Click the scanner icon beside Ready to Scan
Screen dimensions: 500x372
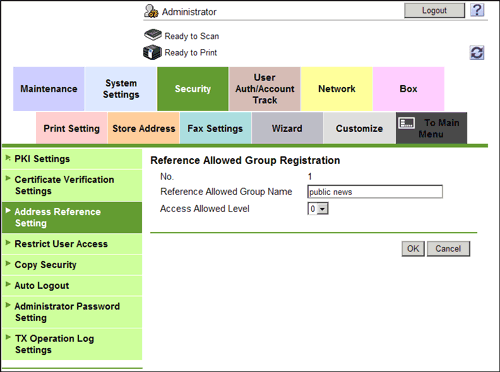point(153,35)
